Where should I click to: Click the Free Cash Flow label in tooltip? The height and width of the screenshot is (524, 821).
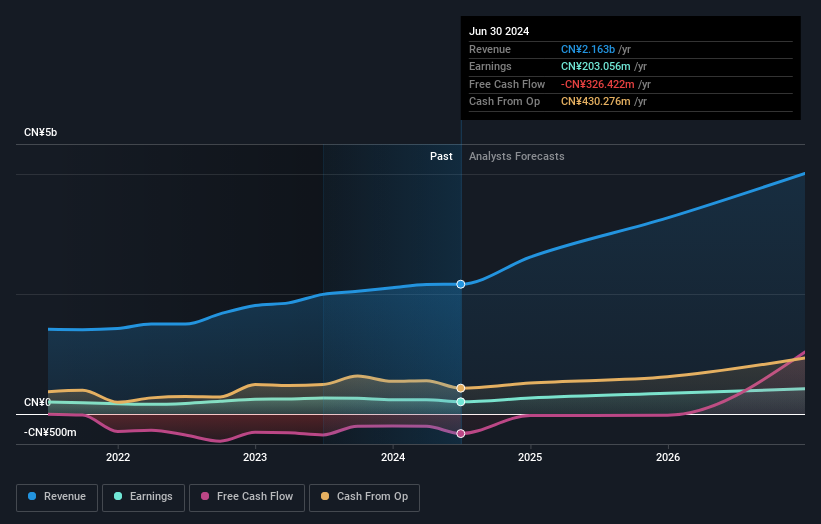click(x=507, y=84)
